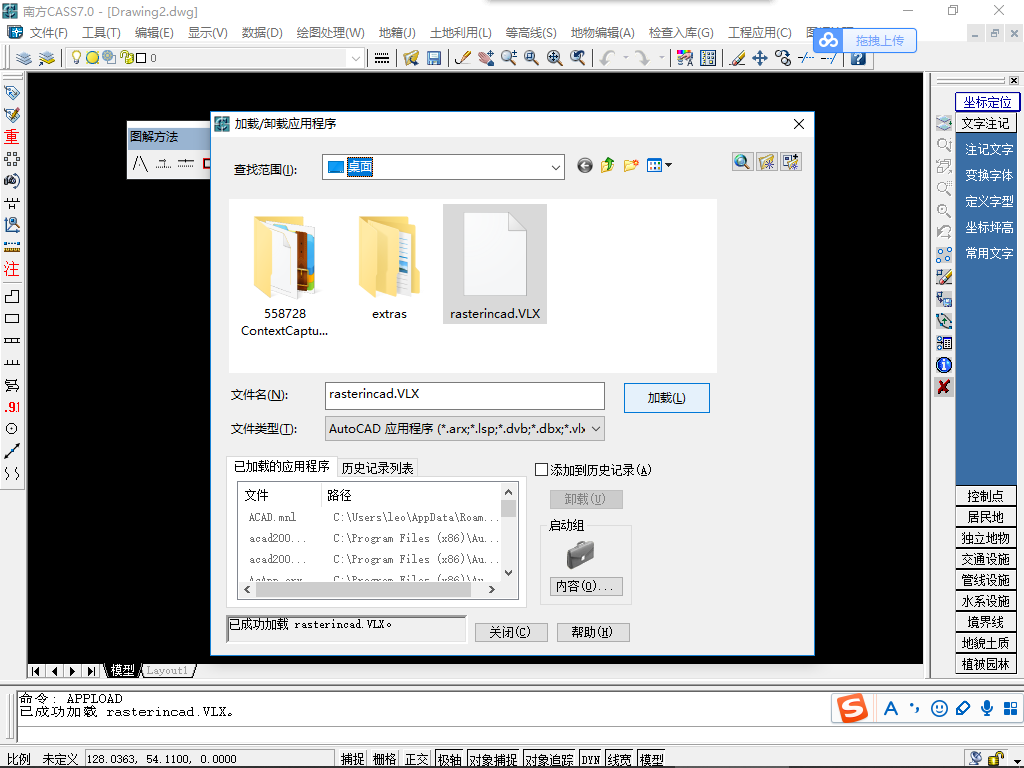
Task: Open the 等高线(S) menu
Action: [531, 33]
